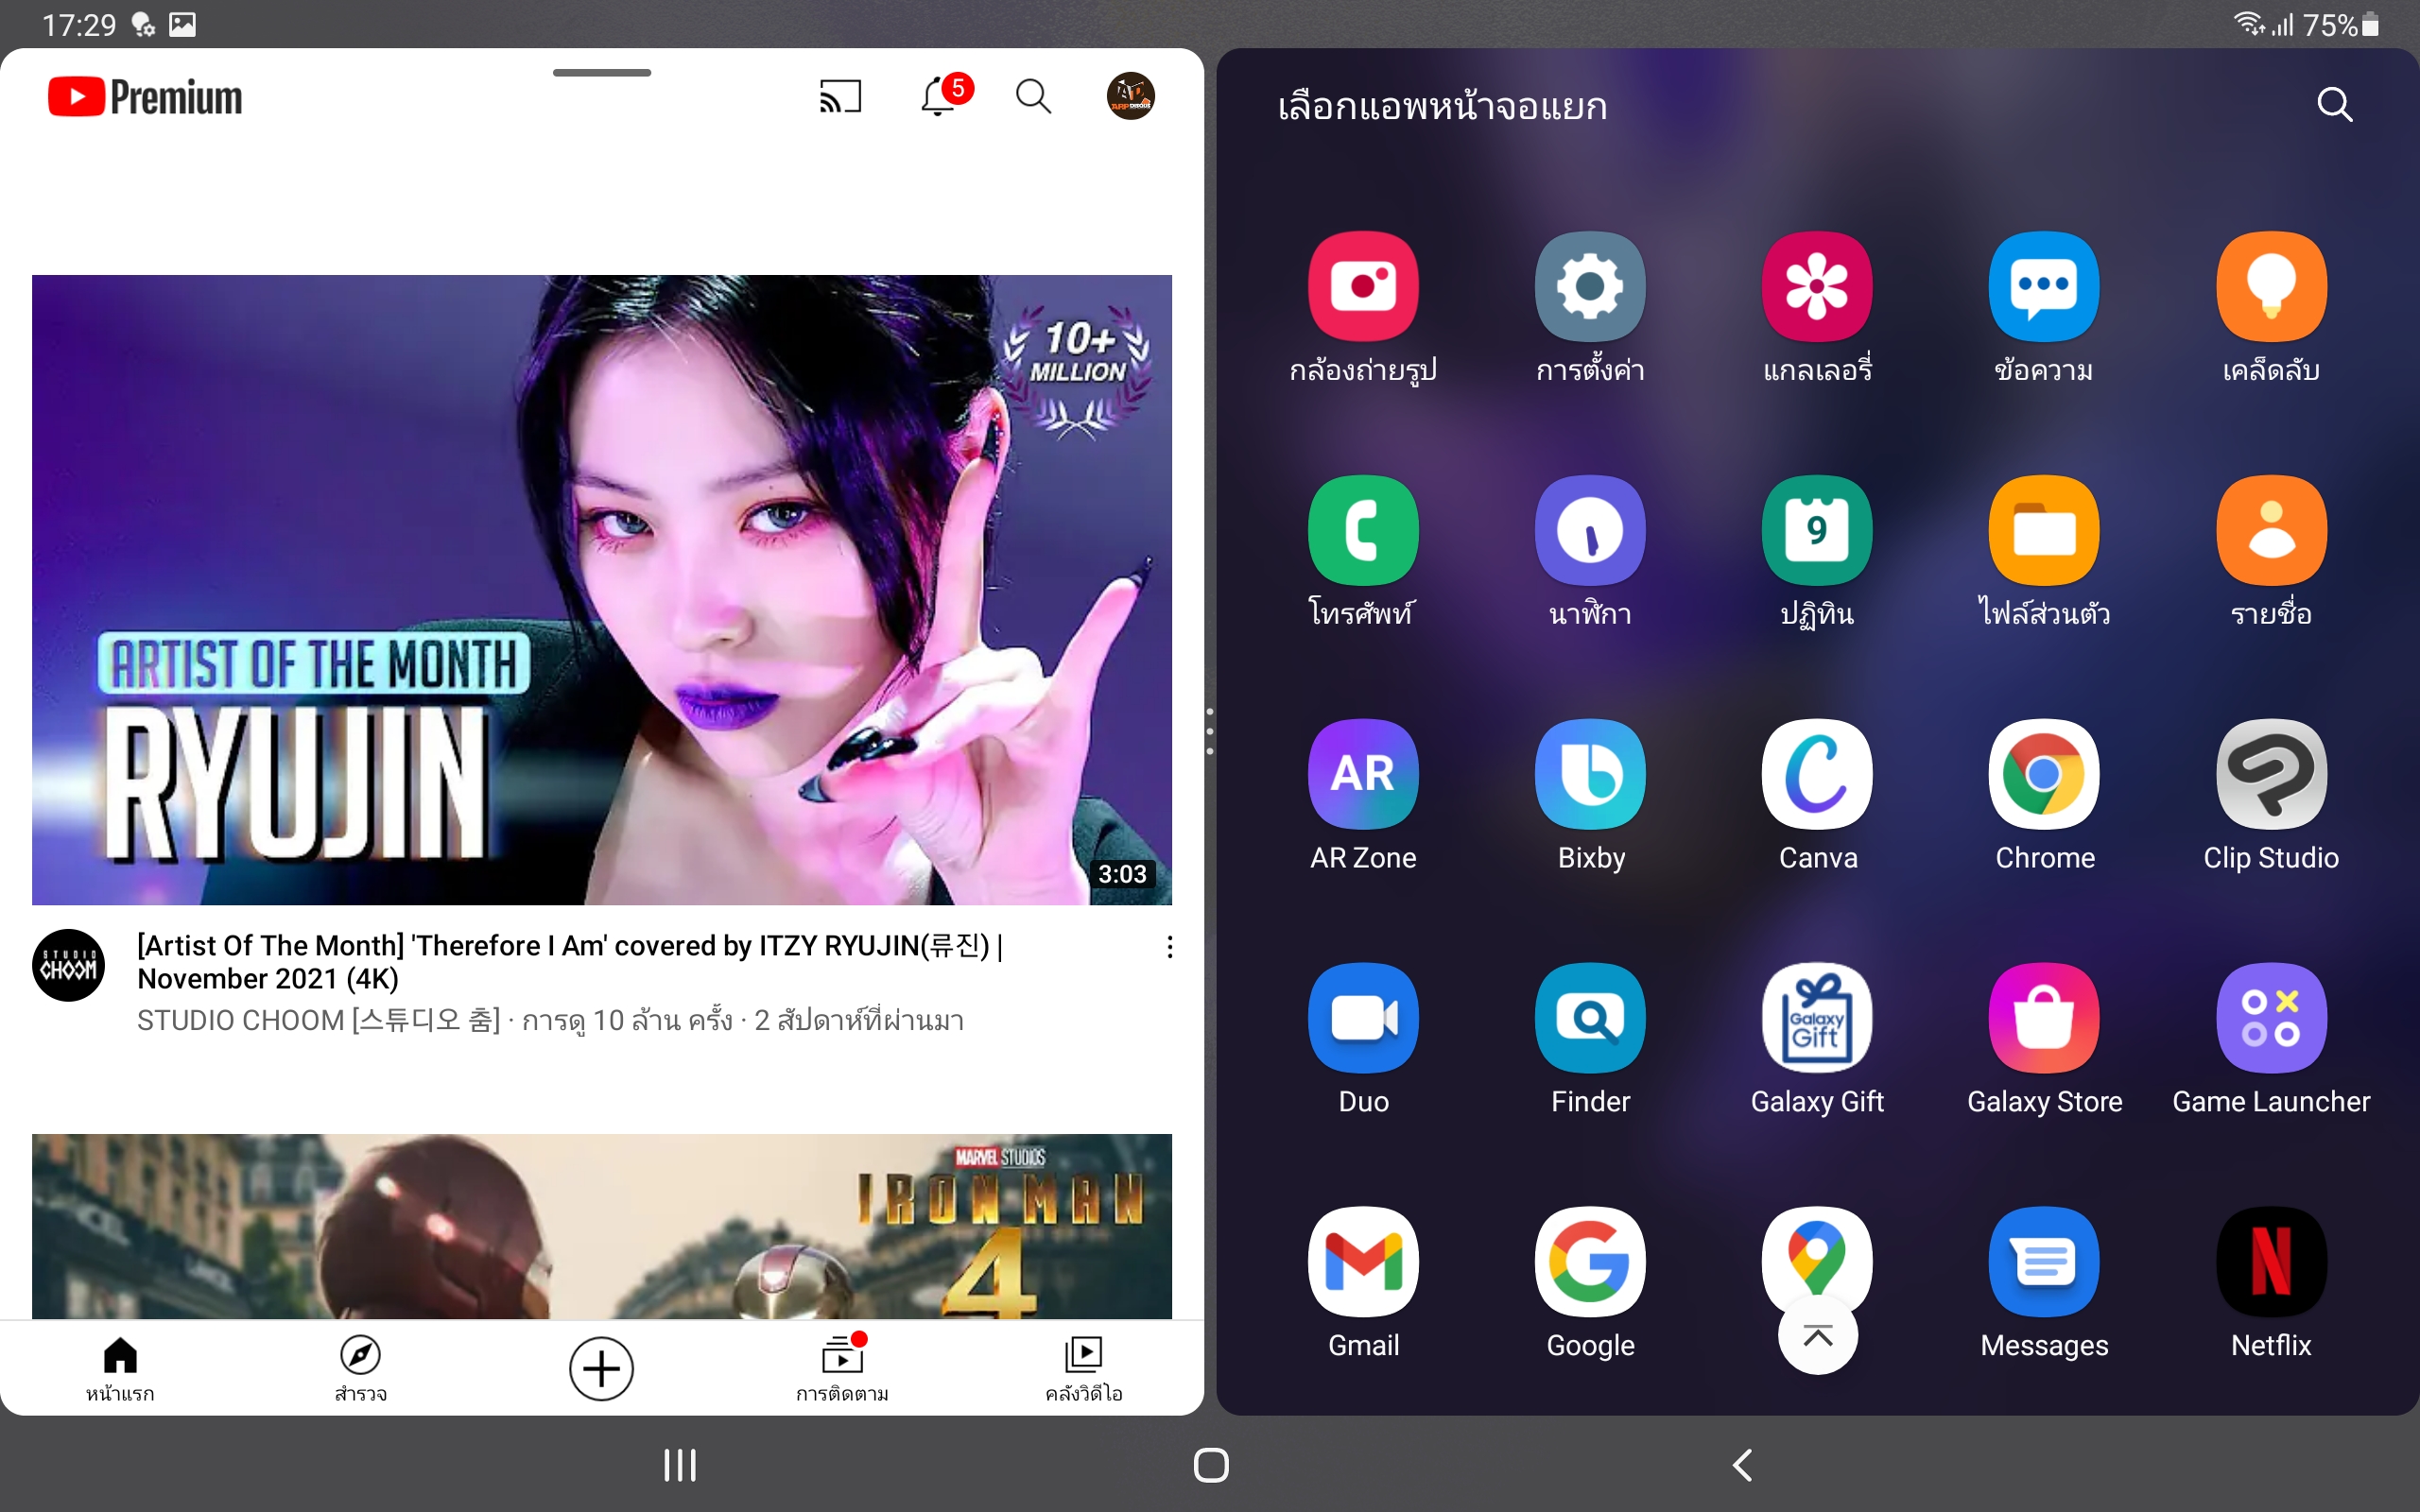The width and height of the screenshot is (2420, 1512).
Task: Launch Netflix
Action: [2271, 1262]
